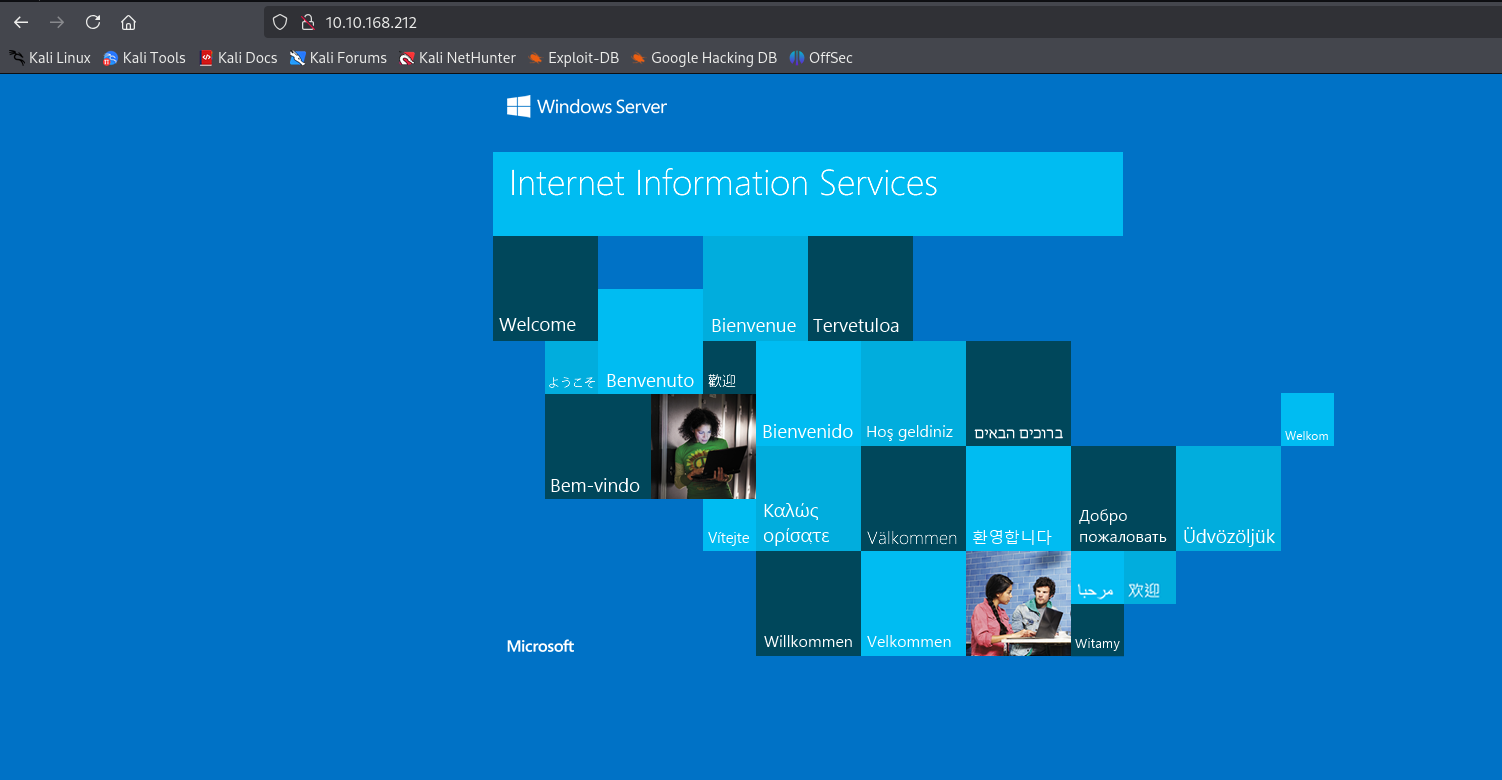The height and width of the screenshot is (780, 1502).
Task: Click the browser Forward arrow button
Action: click(x=57, y=22)
